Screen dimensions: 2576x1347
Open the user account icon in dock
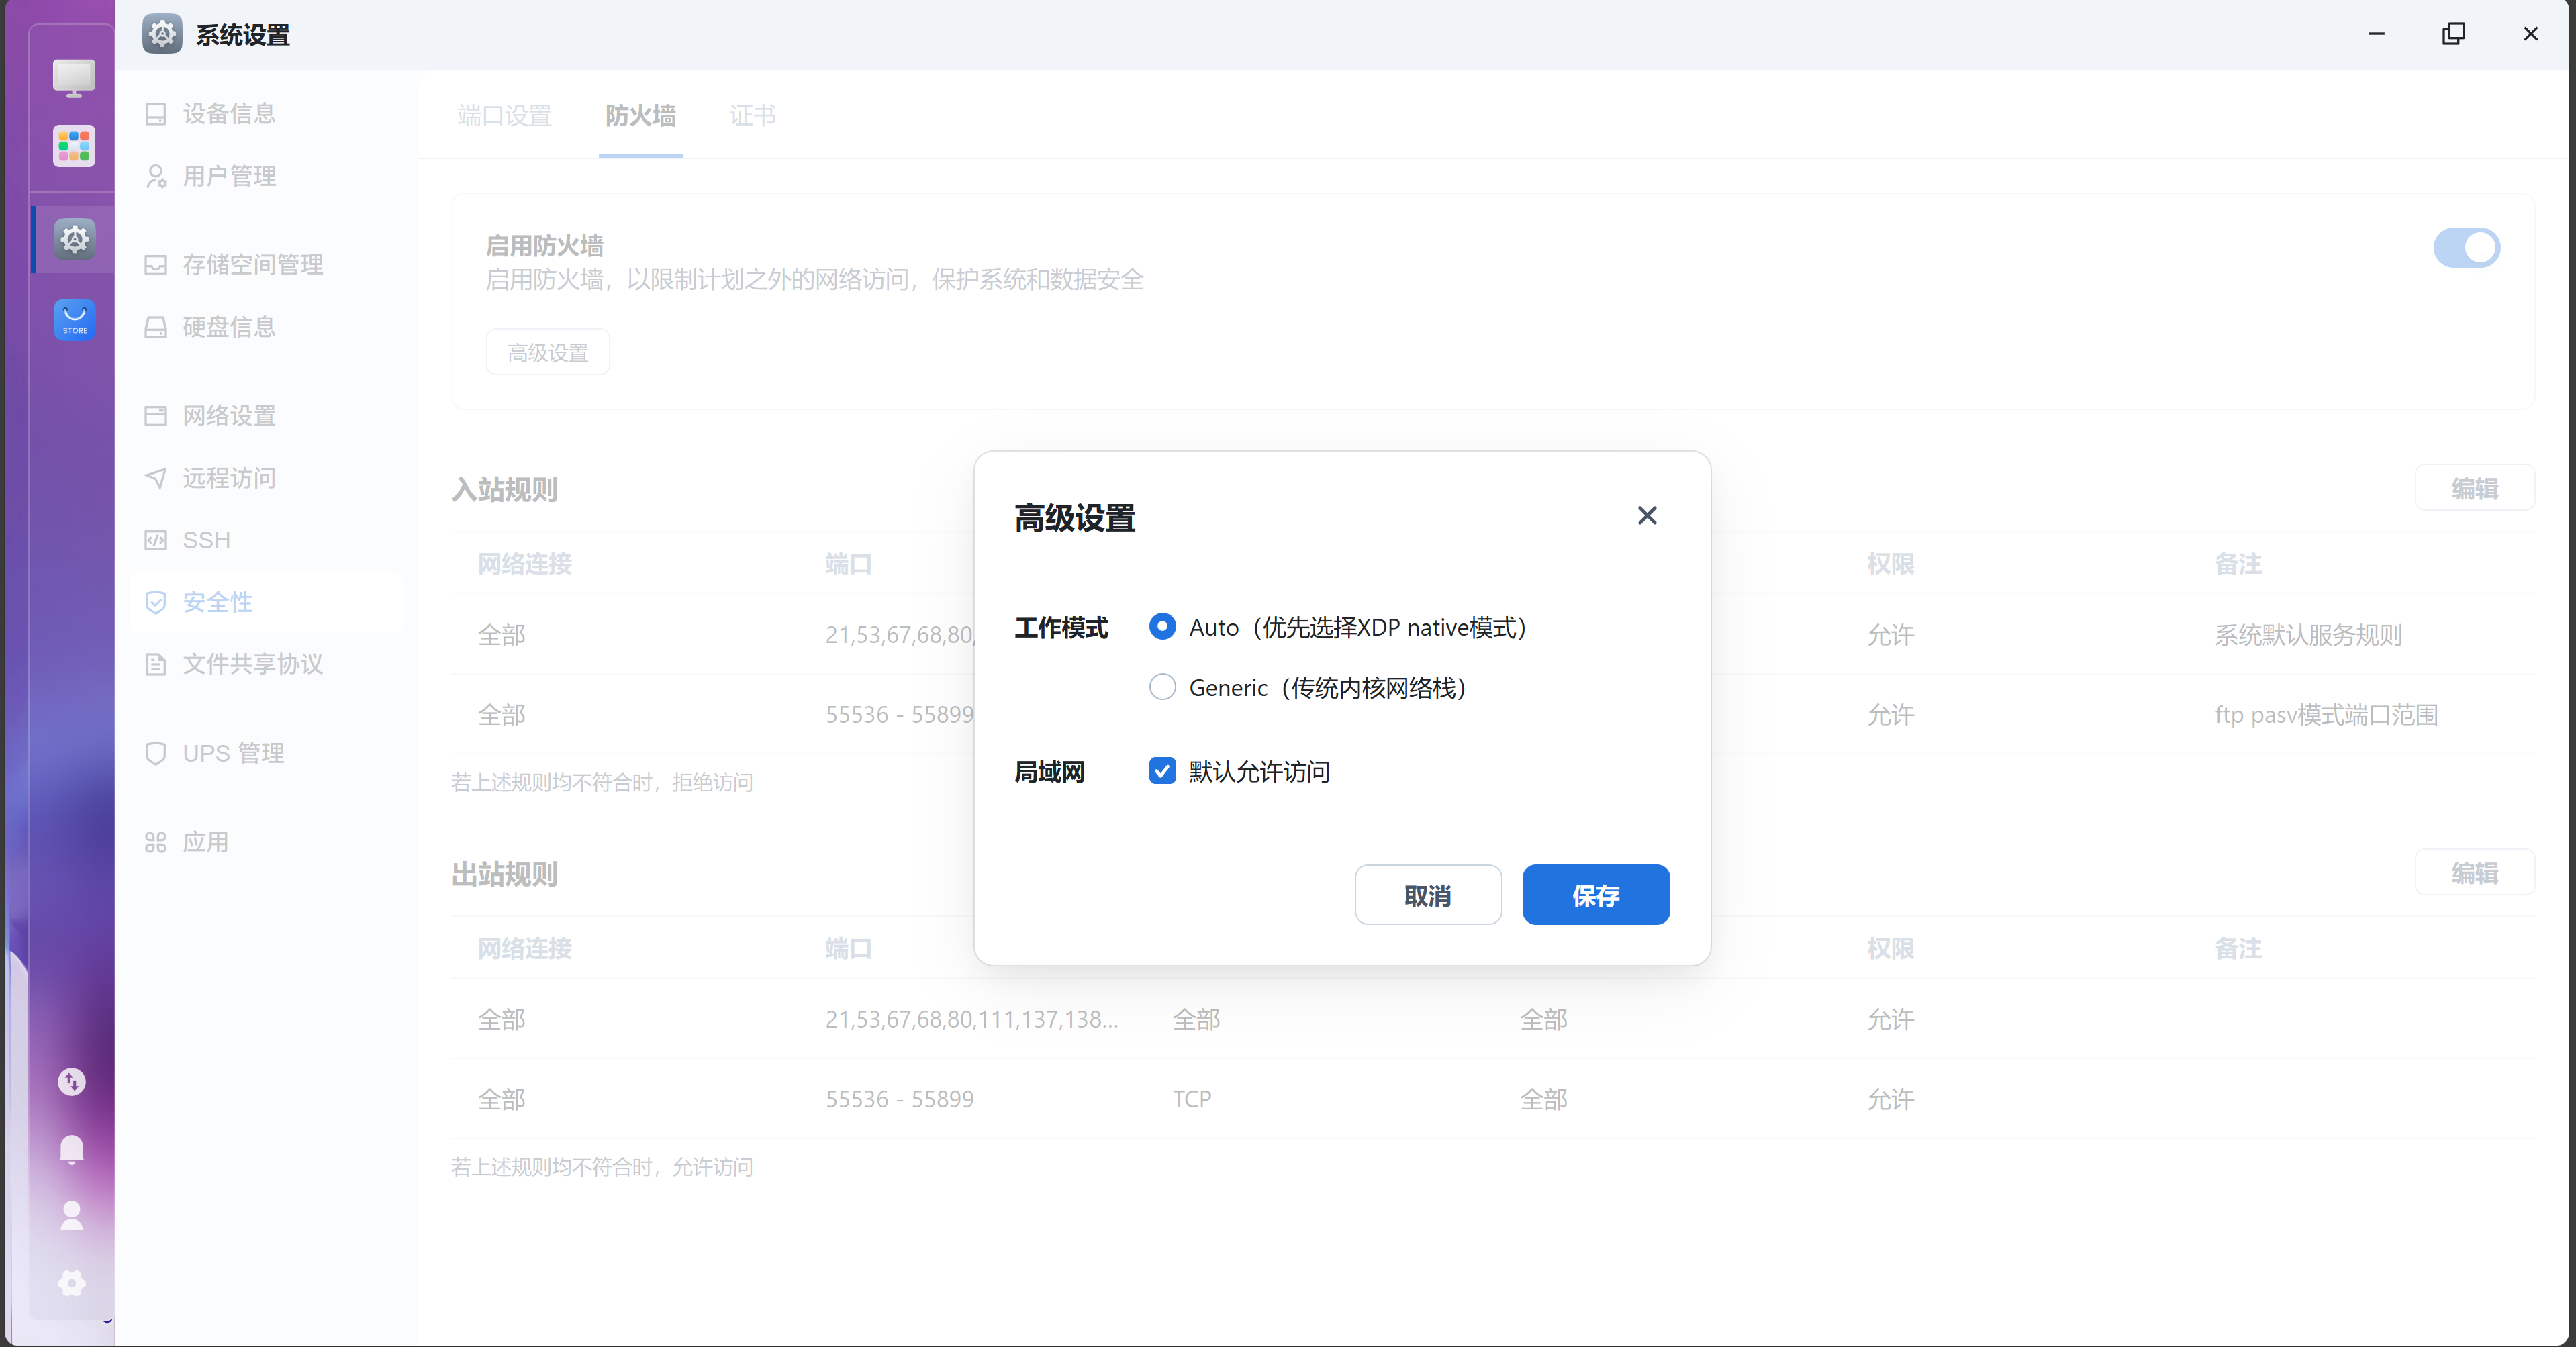point(72,1216)
